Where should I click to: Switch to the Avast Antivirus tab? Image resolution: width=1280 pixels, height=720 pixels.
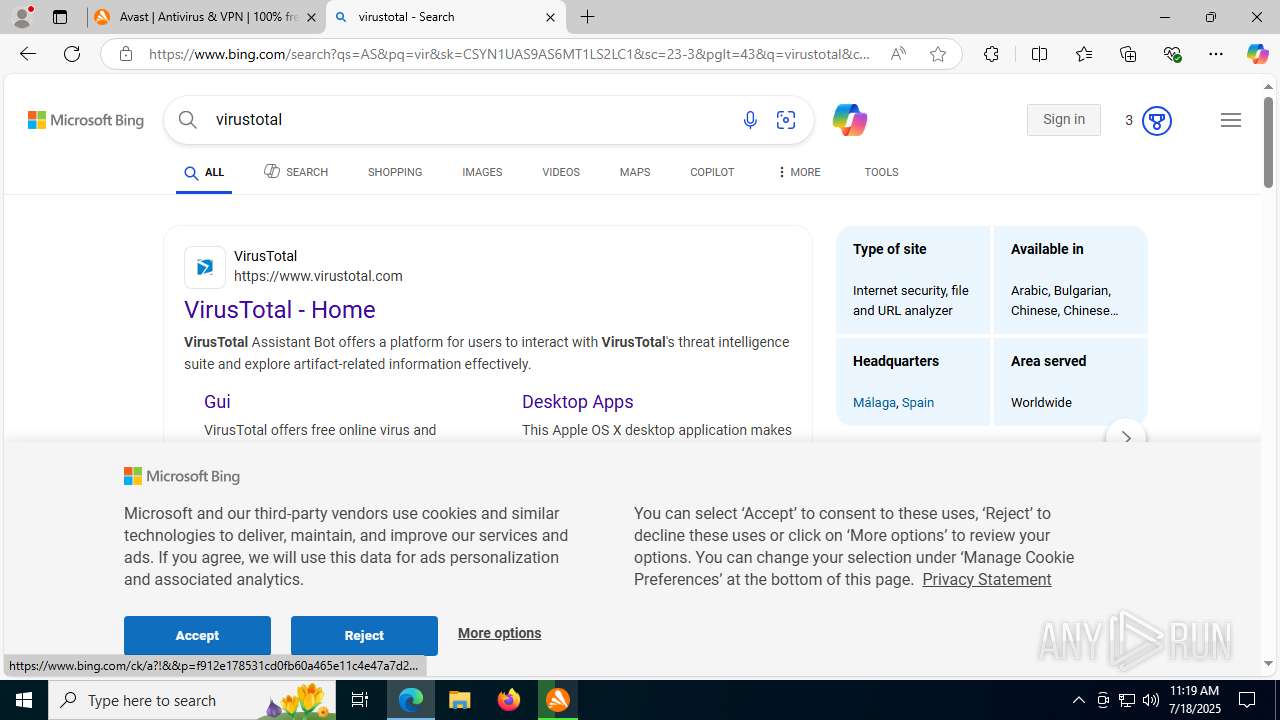click(x=206, y=17)
